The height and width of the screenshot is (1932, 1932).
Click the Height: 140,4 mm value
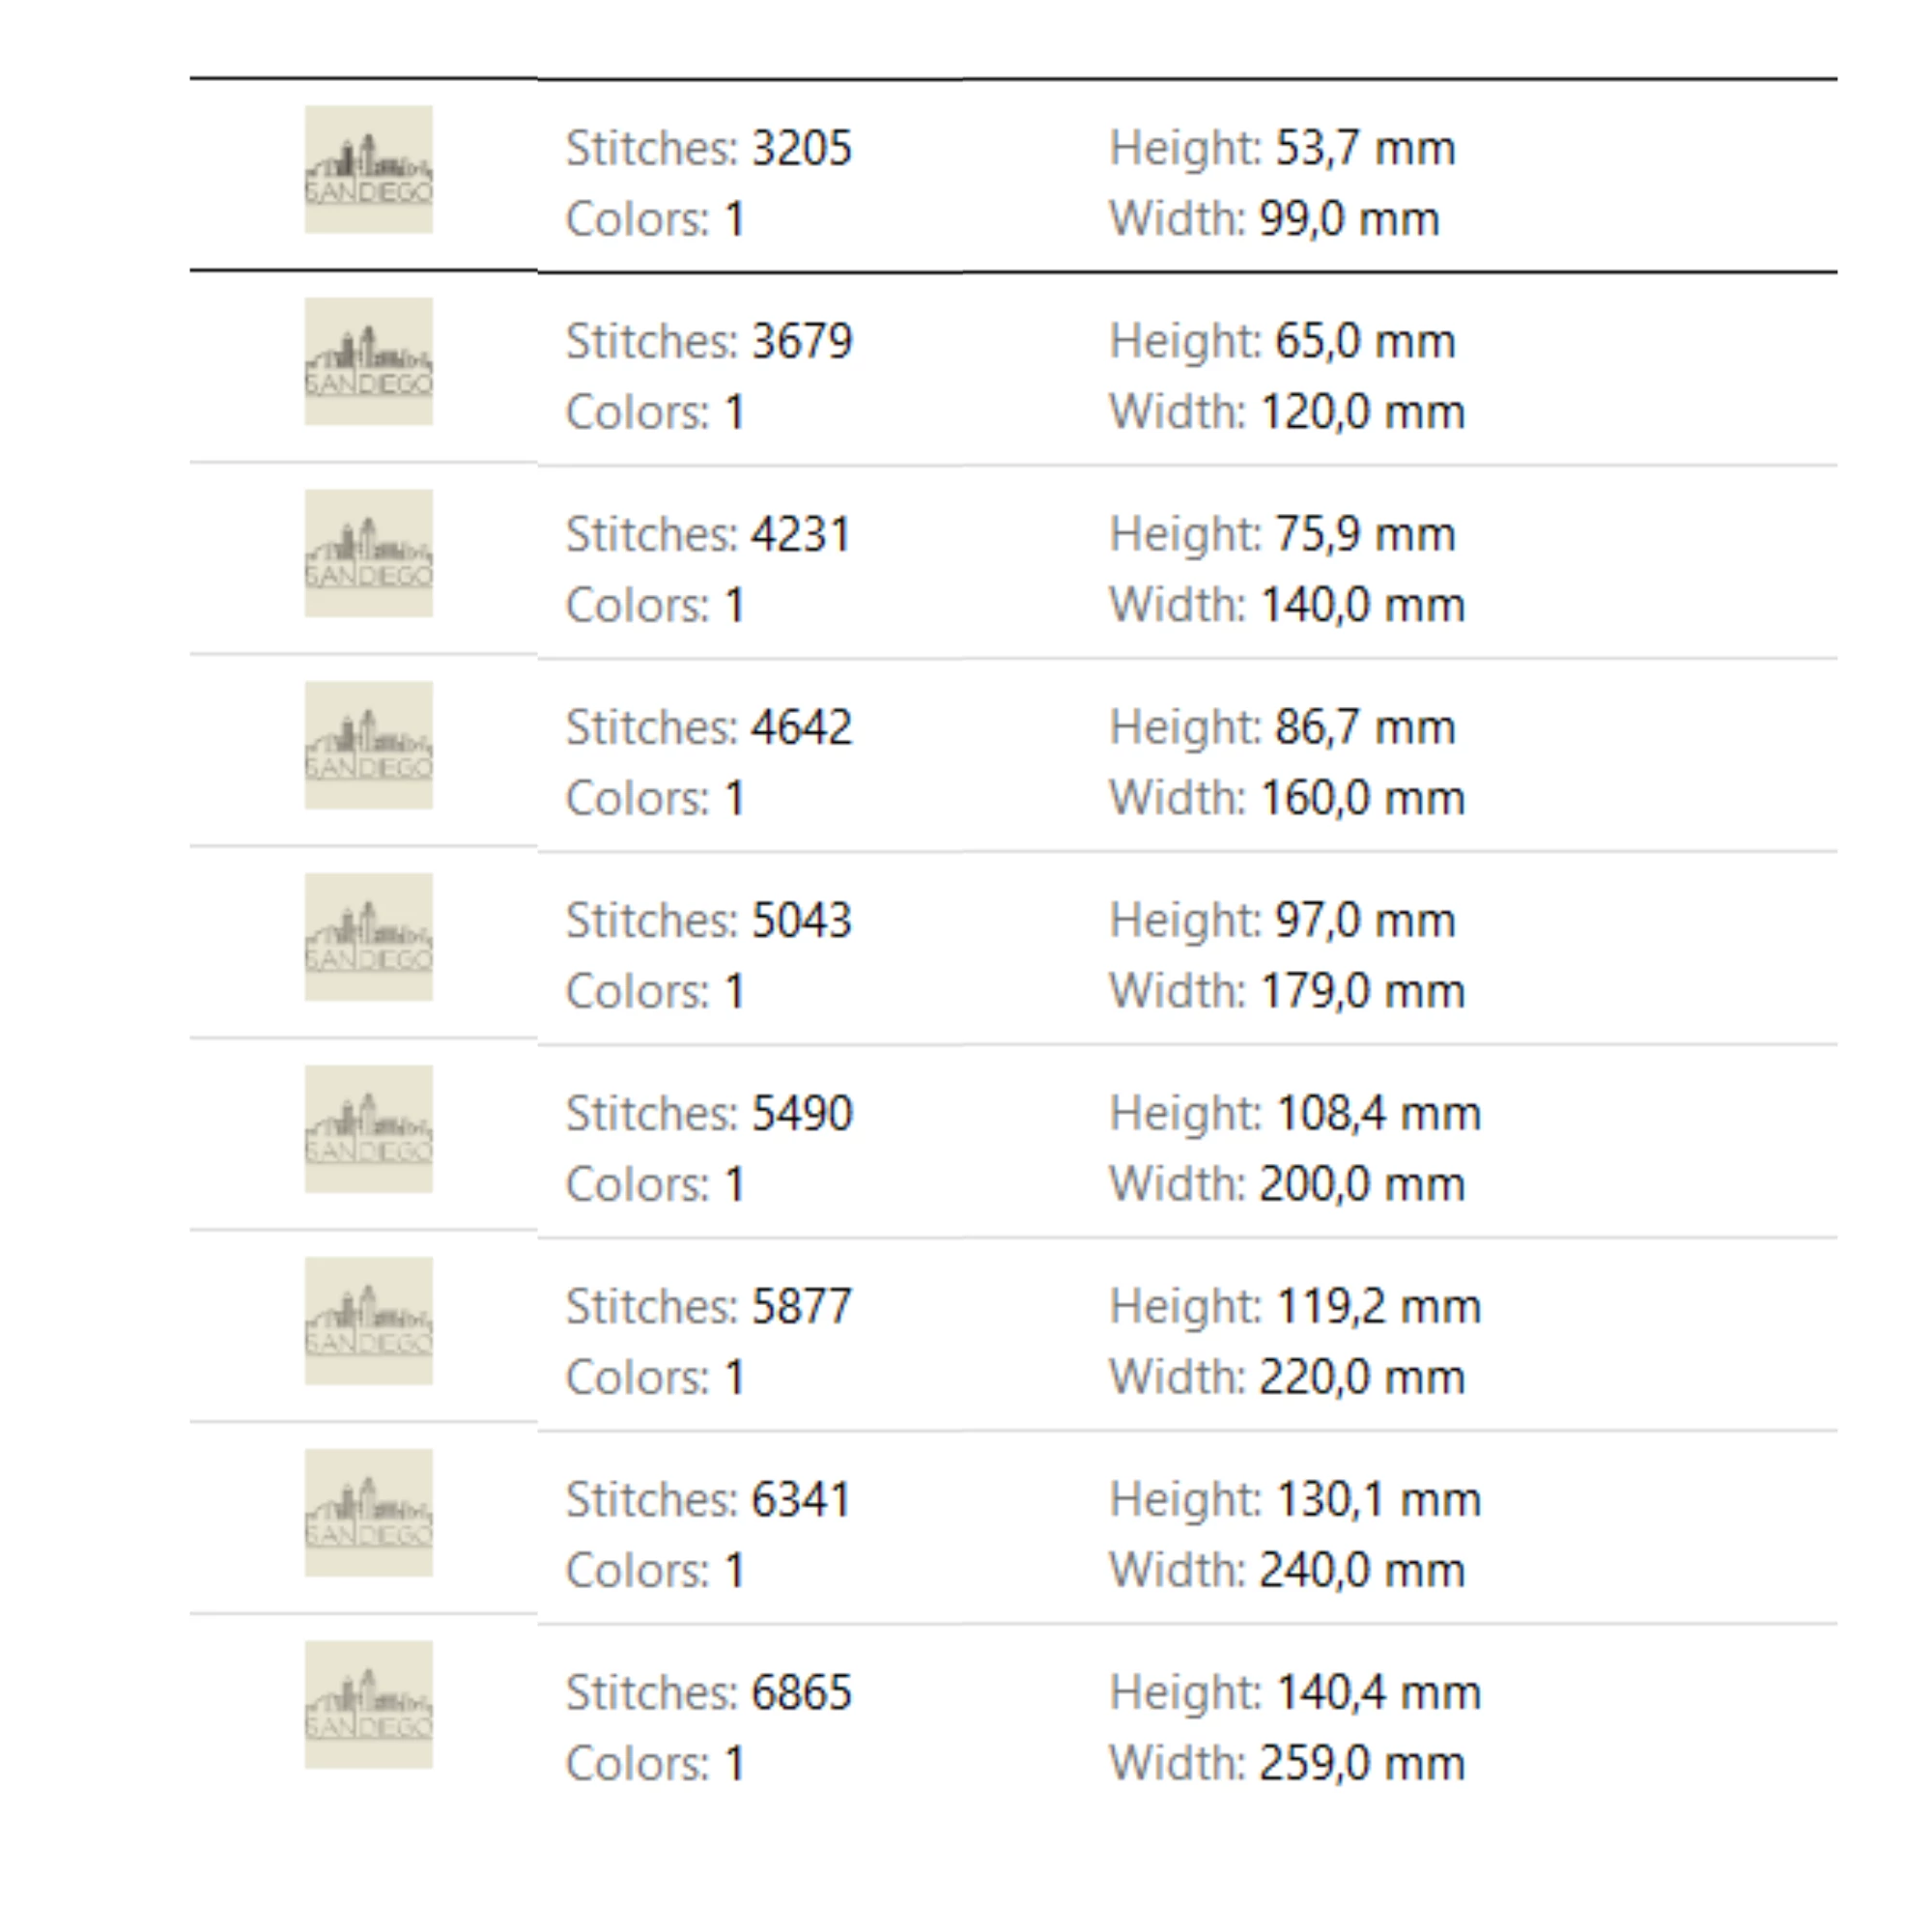(x=1294, y=1692)
